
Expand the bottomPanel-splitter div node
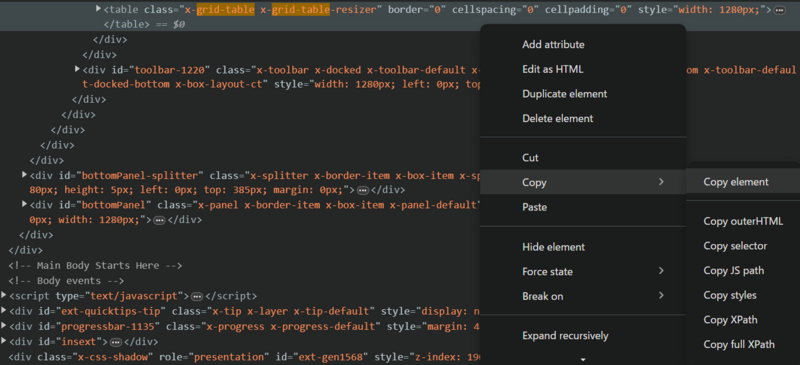(24, 175)
